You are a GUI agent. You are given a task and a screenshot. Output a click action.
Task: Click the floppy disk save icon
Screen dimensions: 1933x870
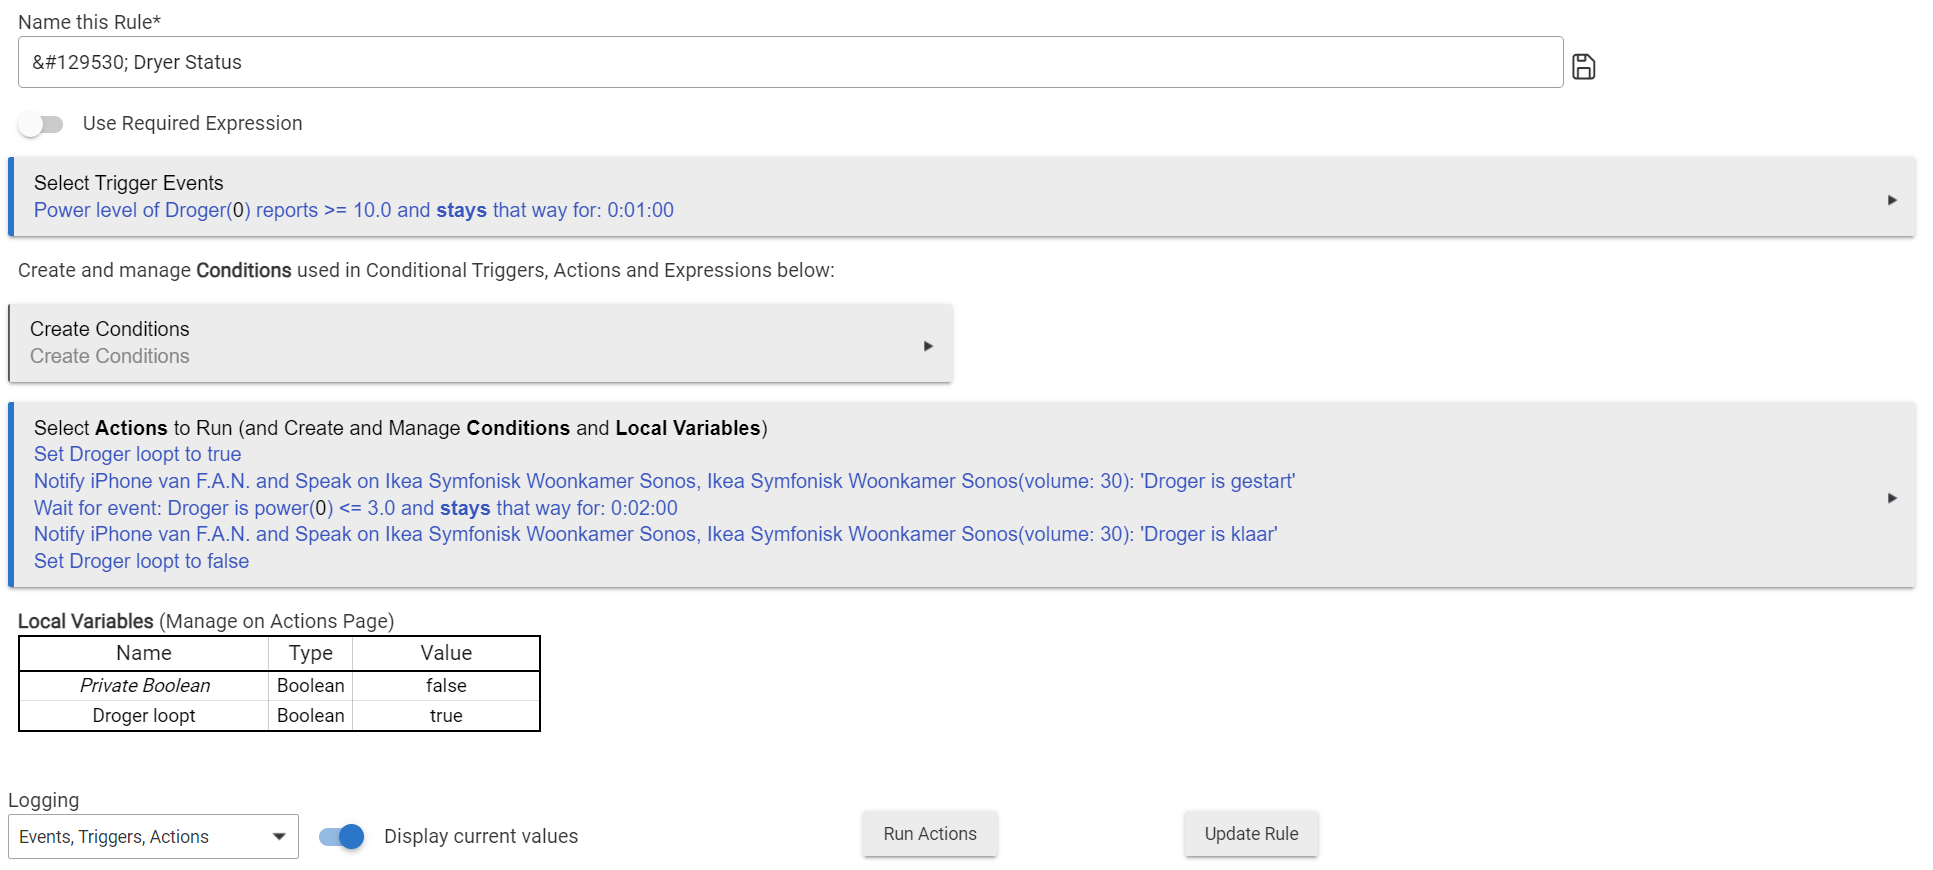(1583, 67)
